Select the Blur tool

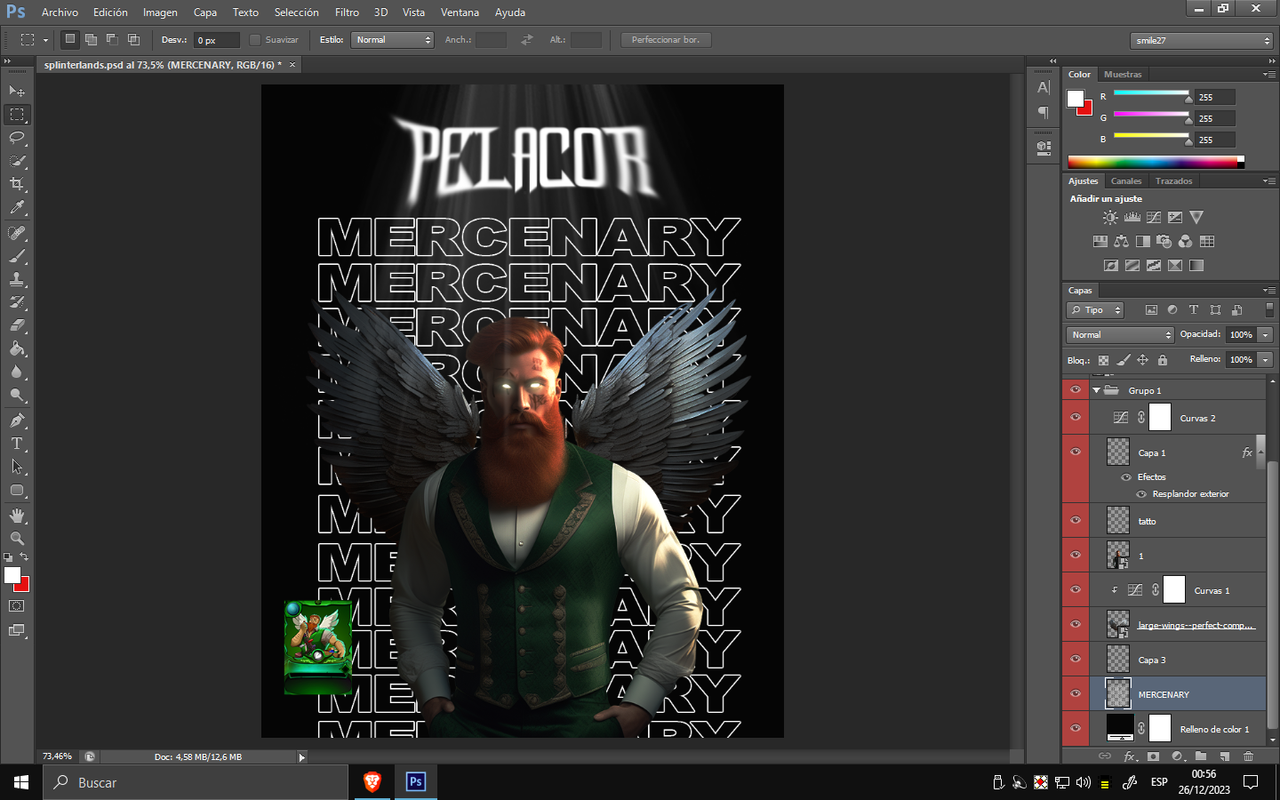coord(17,372)
